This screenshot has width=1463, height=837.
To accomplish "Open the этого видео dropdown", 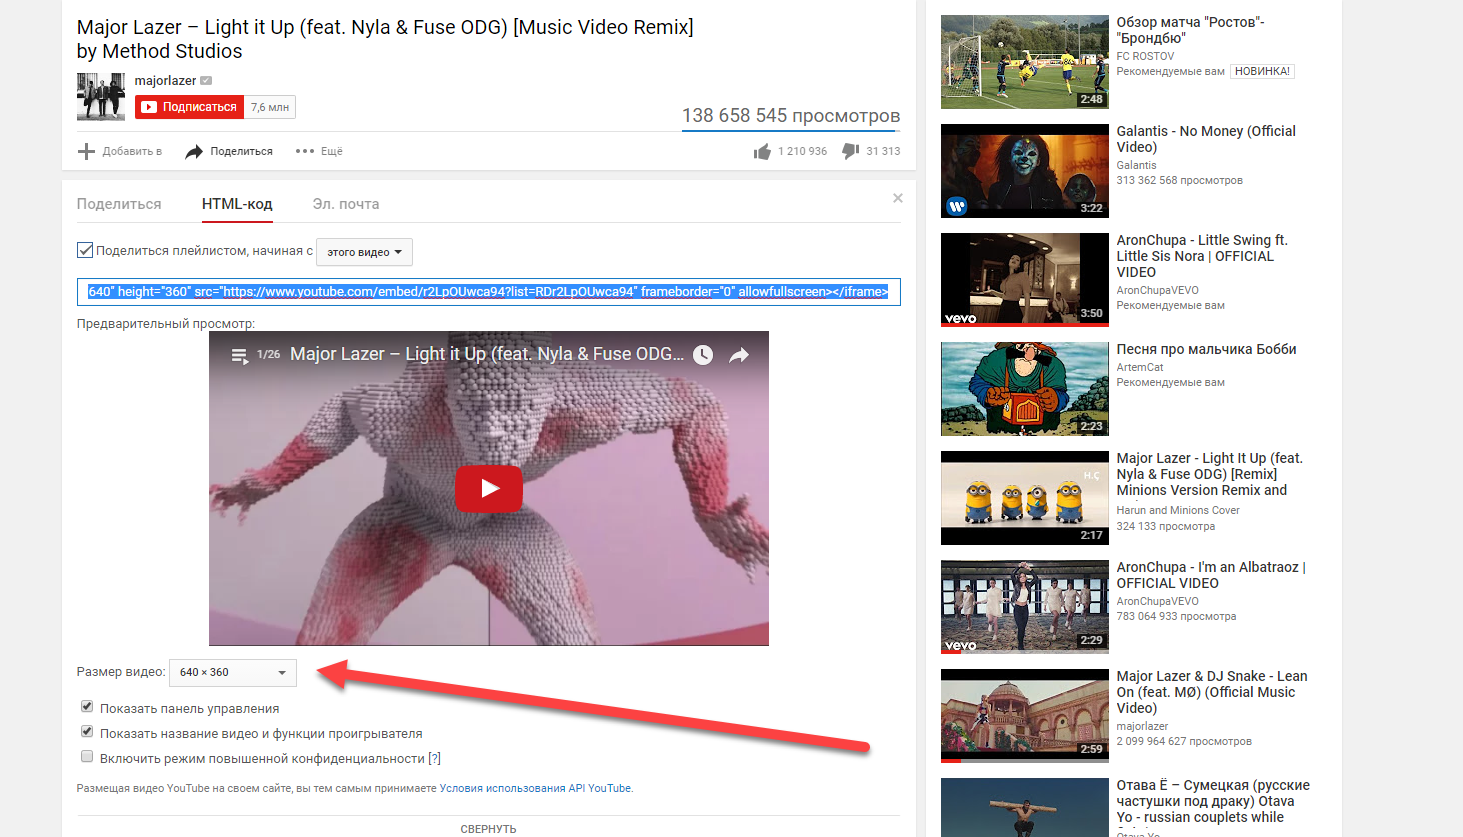I will [x=364, y=252].
